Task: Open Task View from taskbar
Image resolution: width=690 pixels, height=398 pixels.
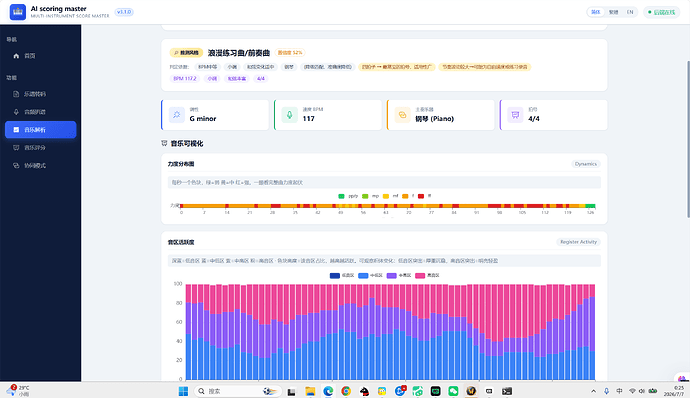Action: [291, 391]
